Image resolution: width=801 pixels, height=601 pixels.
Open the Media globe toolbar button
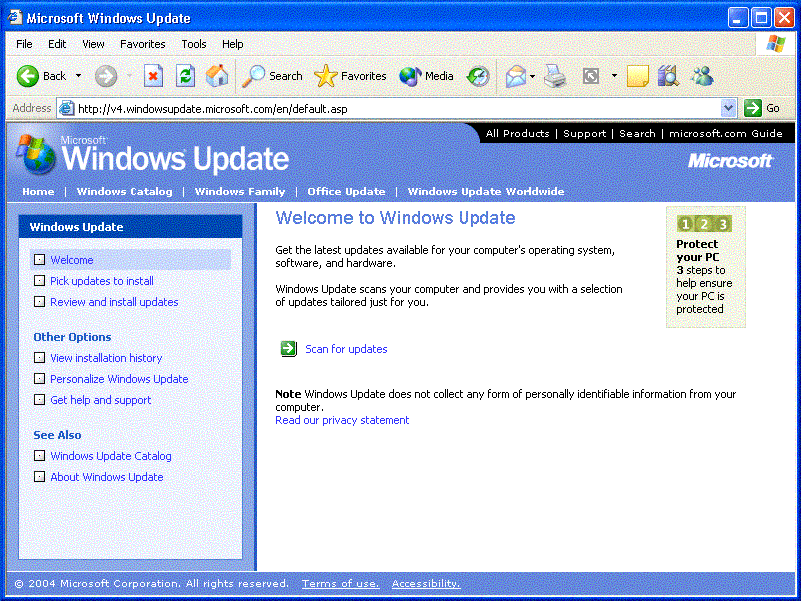[426, 76]
